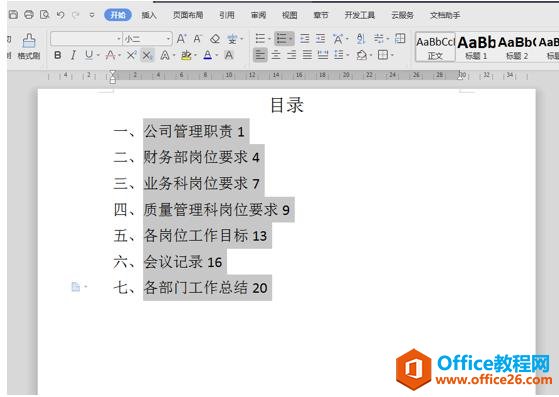Click the Format Painter (格式刷) icon
The image size is (559, 397).
(x=29, y=46)
